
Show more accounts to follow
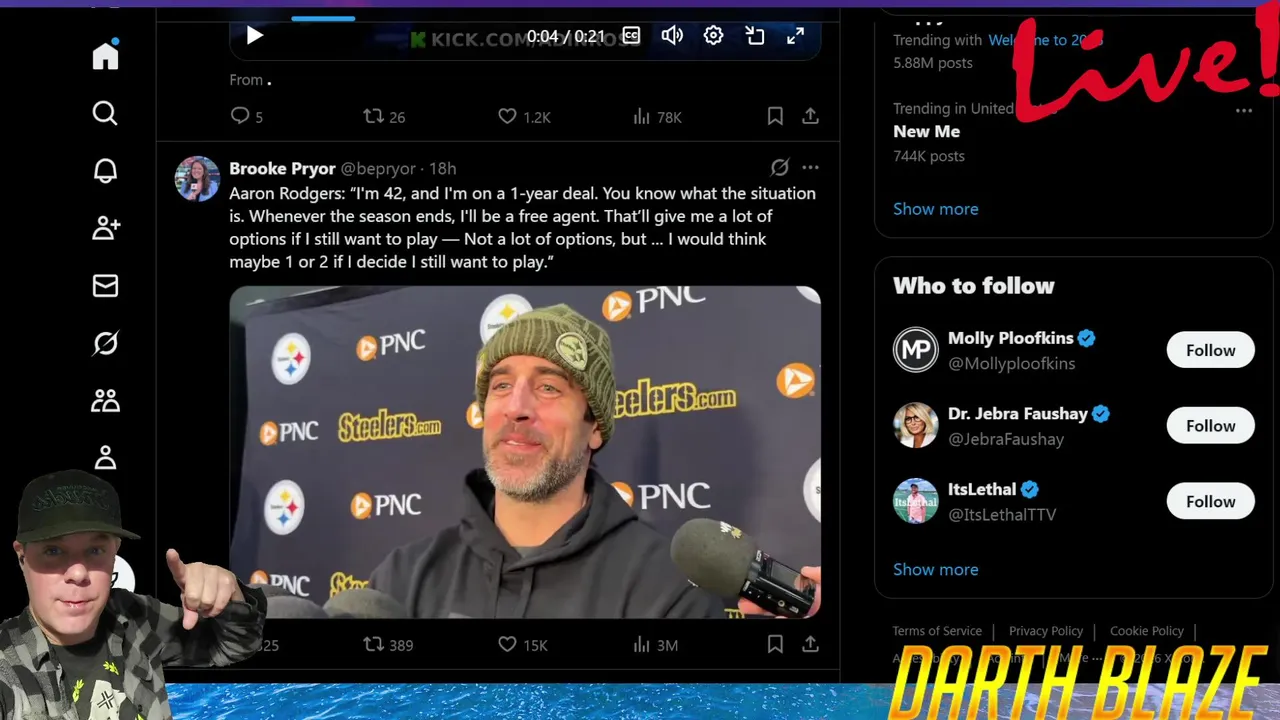tap(936, 569)
